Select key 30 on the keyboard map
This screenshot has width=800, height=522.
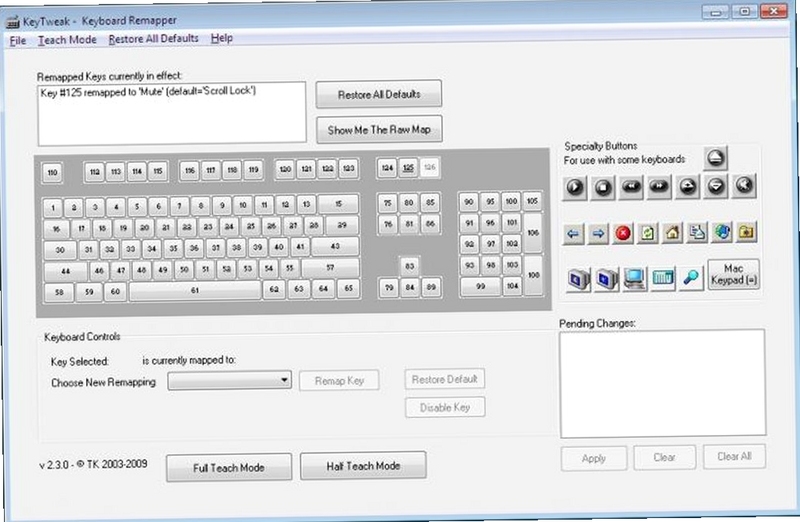(x=60, y=250)
